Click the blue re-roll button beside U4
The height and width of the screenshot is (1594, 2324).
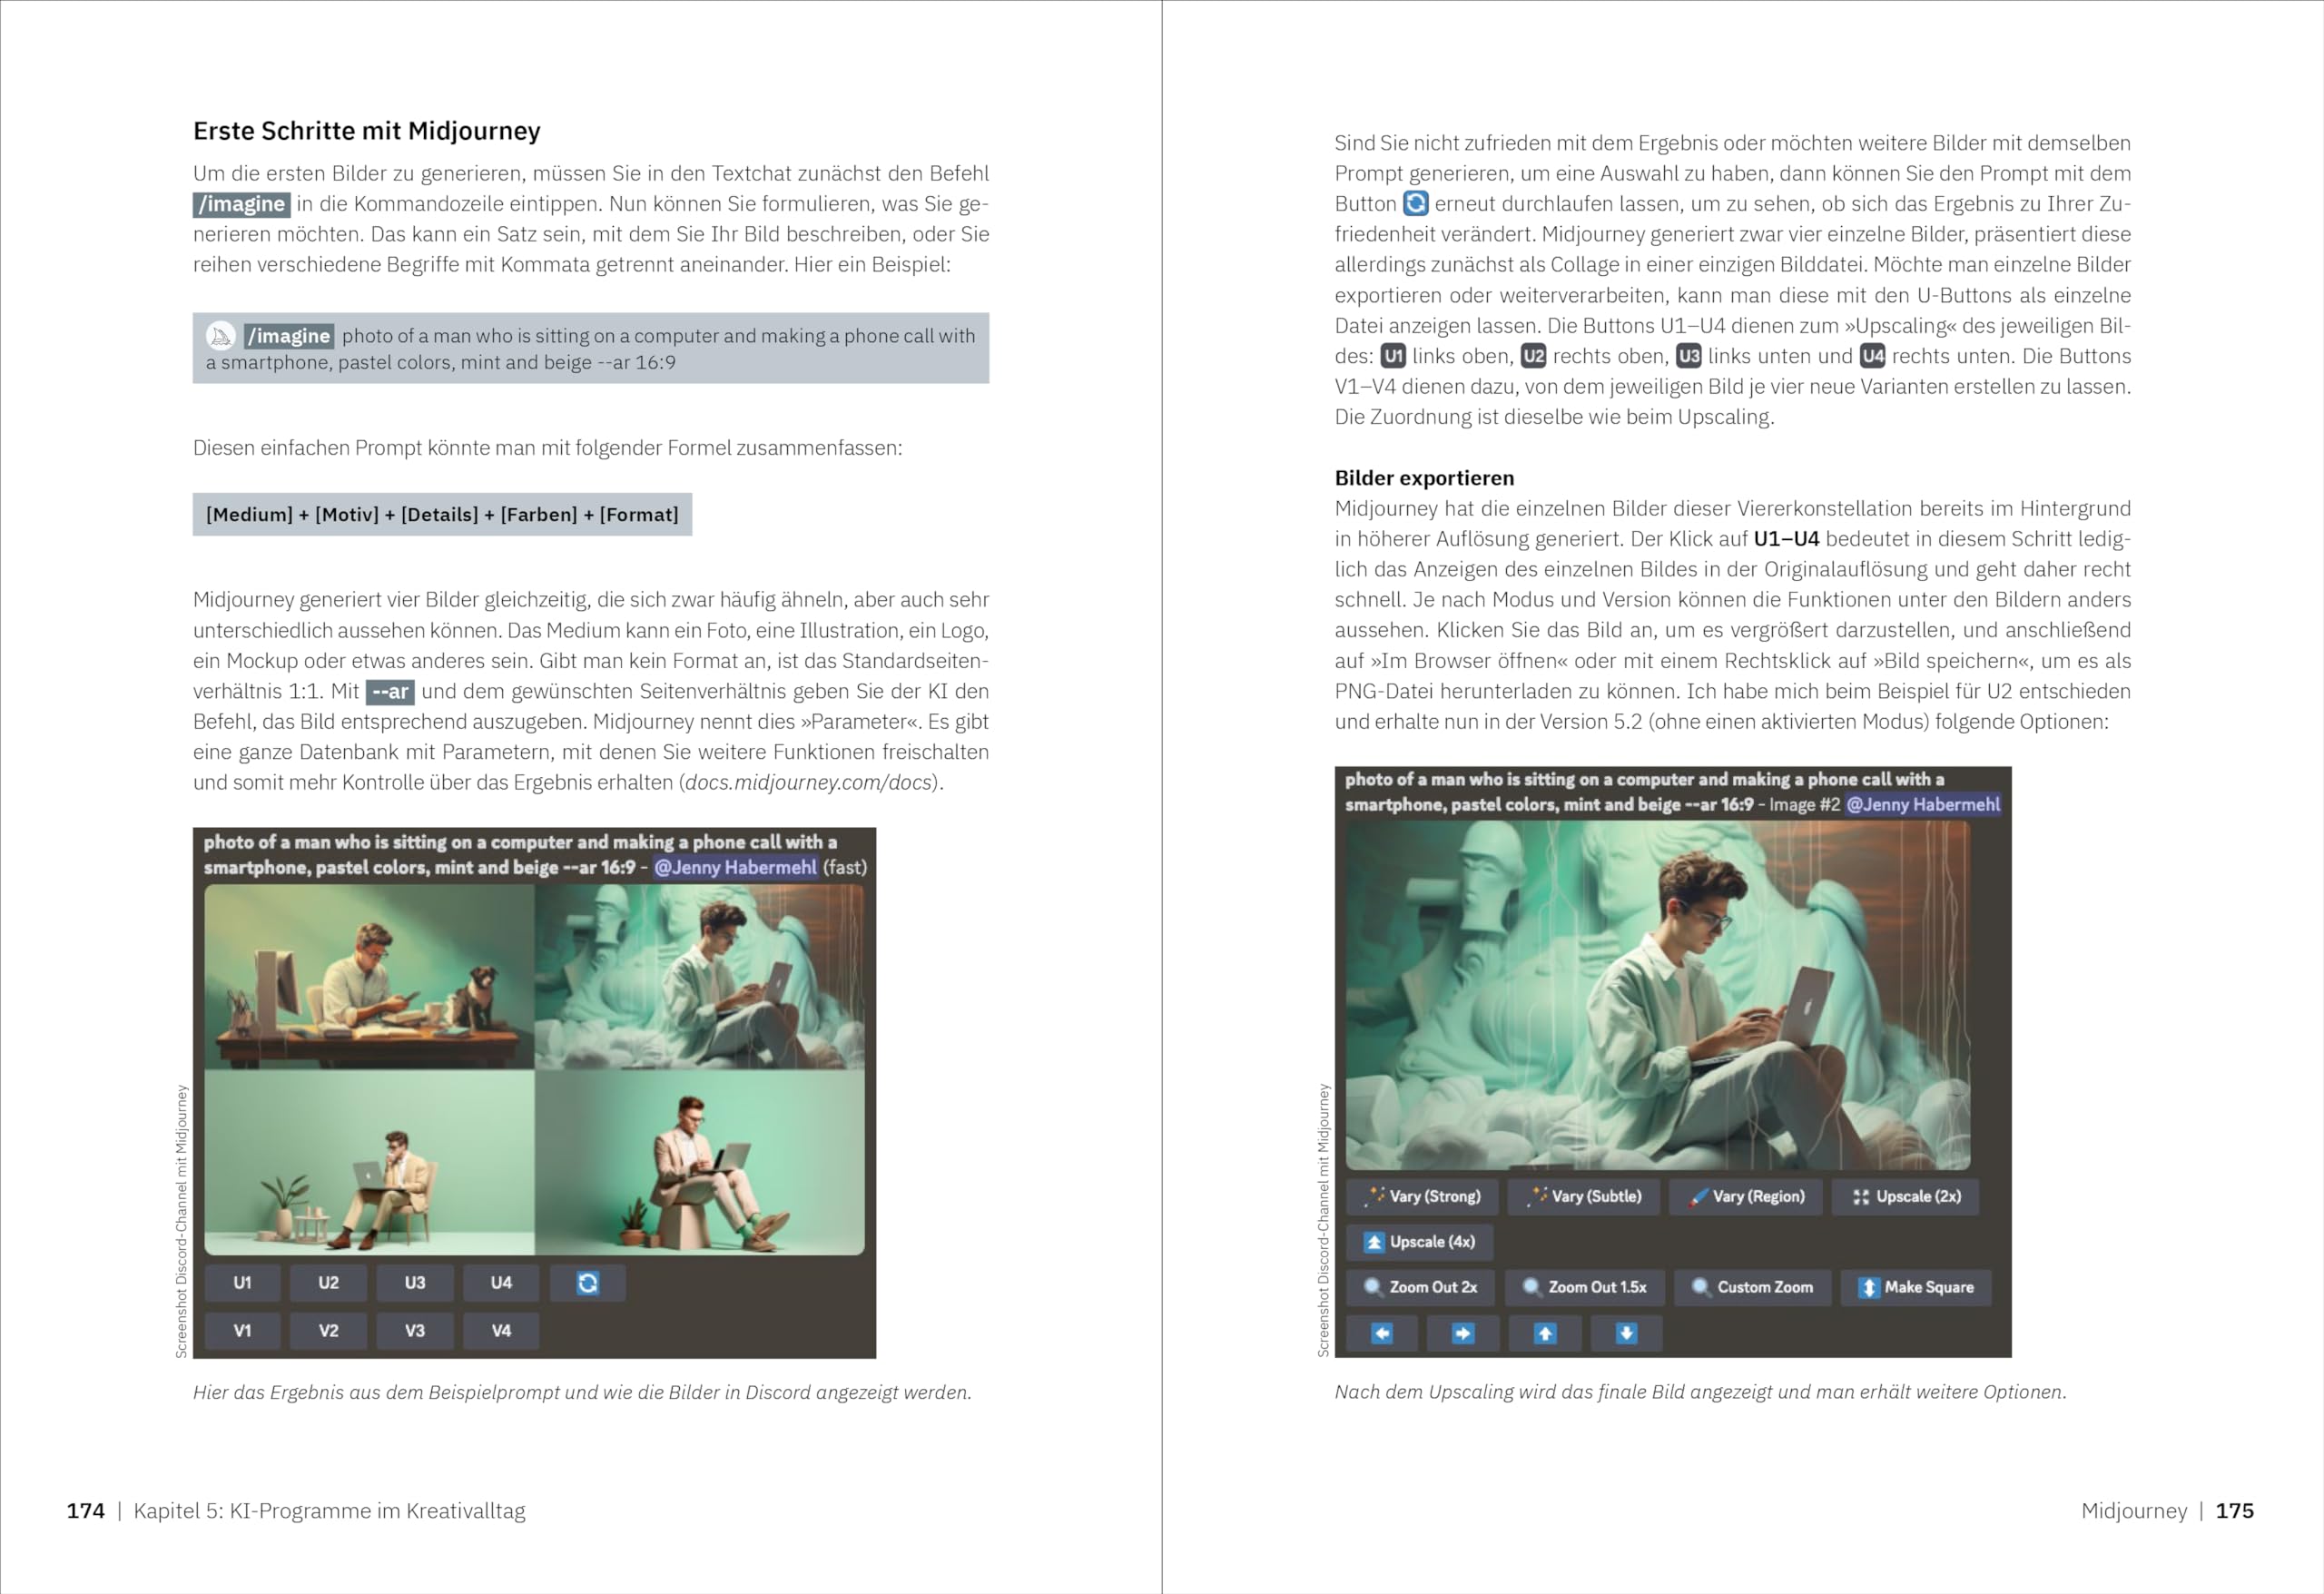click(x=588, y=1282)
